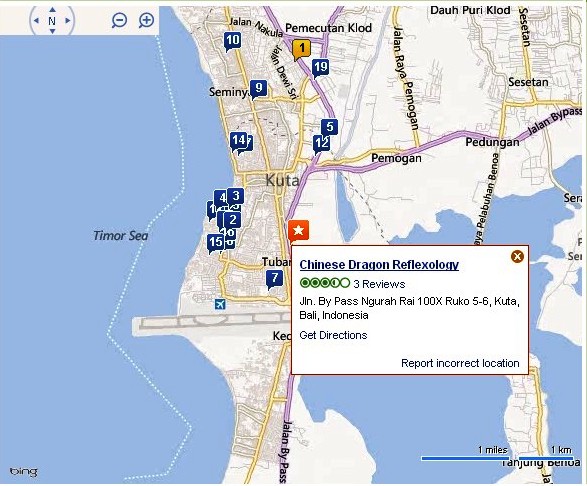Select map pin number 14
This screenshot has width=587, height=486.
pyautogui.click(x=238, y=141)
